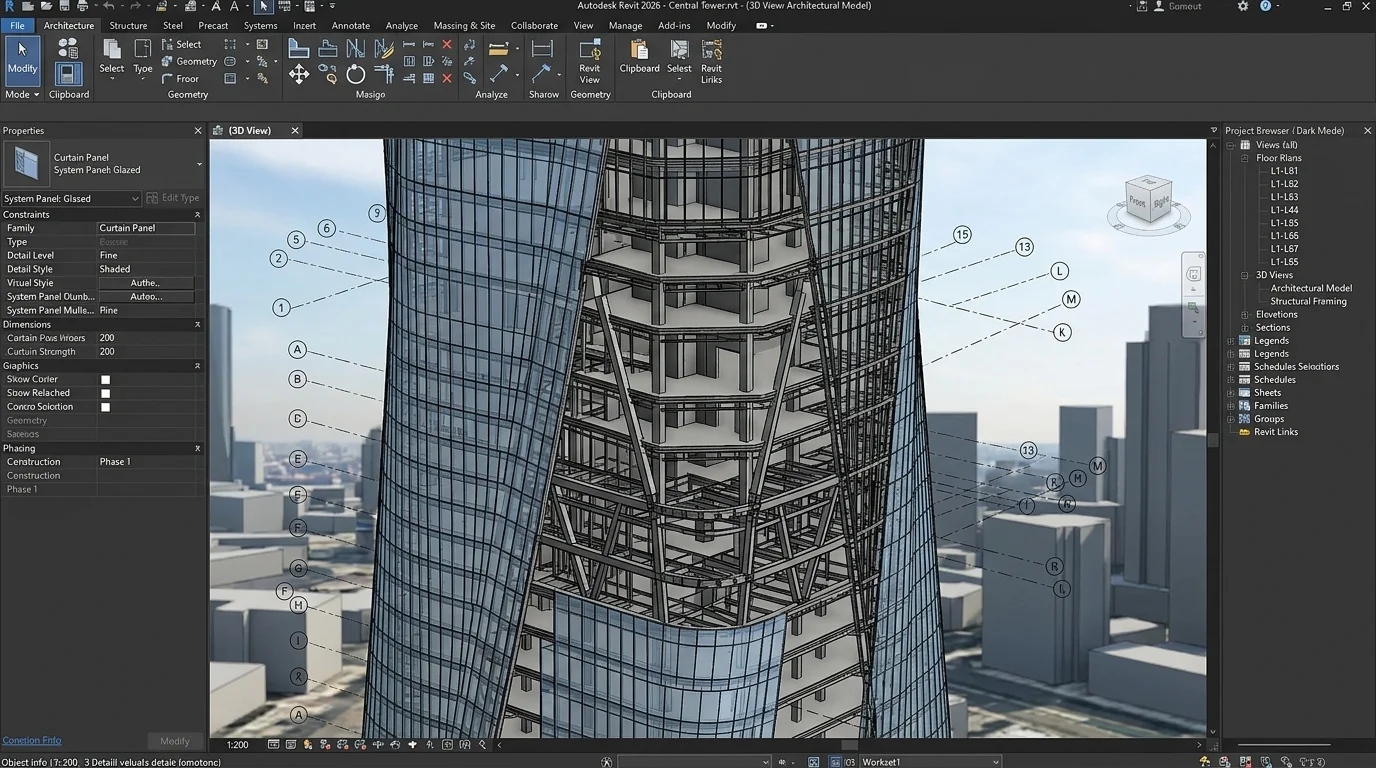This screenshot has width=1376, height=768.
Task: Select the Rotate circle tool
Action: (x=355, y=75)
